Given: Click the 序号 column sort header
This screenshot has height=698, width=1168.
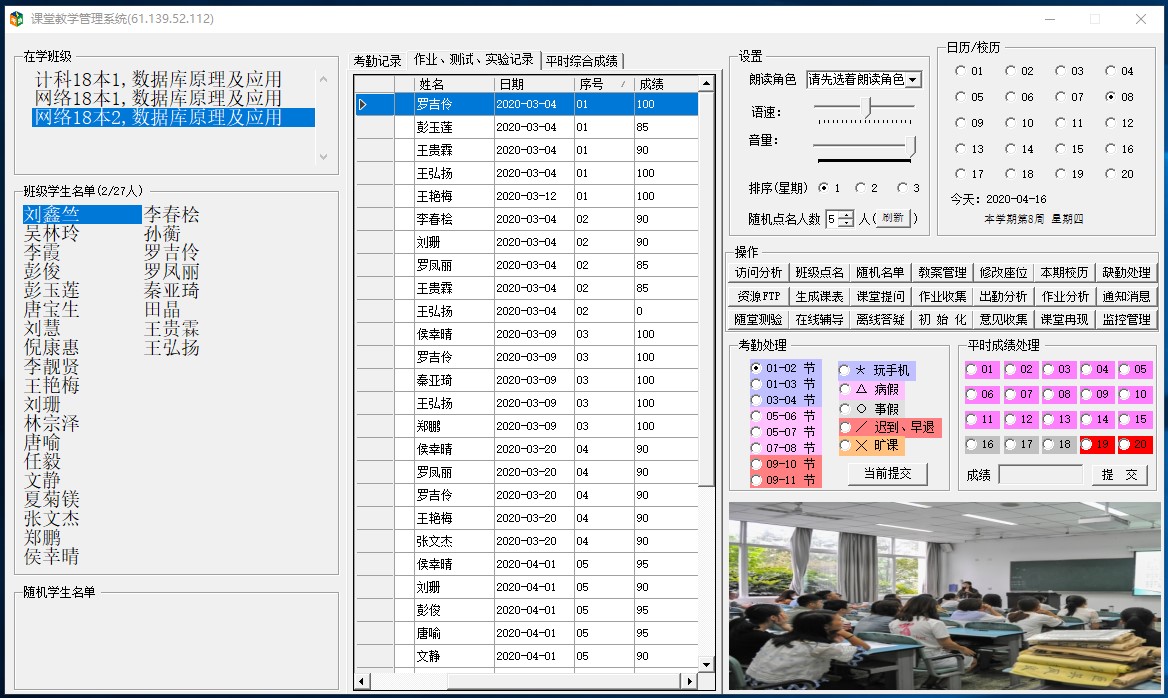Looking at the screenshot, I should pyautogui.click(x=603, y=84).
